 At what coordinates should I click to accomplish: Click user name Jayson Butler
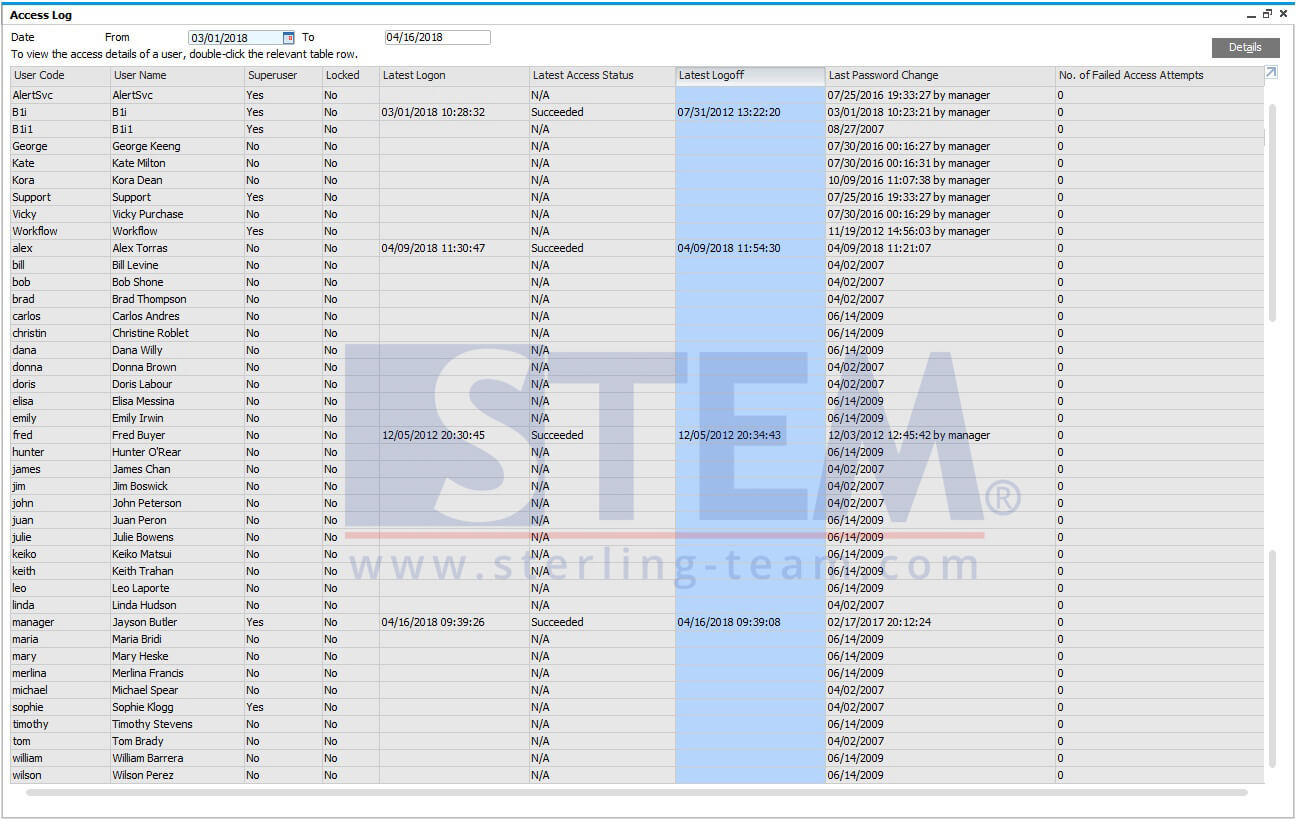pos(145,622)
